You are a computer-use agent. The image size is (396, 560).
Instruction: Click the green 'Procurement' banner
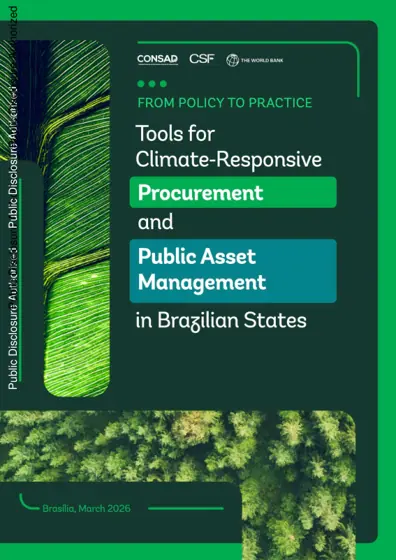tap(233, 192)
